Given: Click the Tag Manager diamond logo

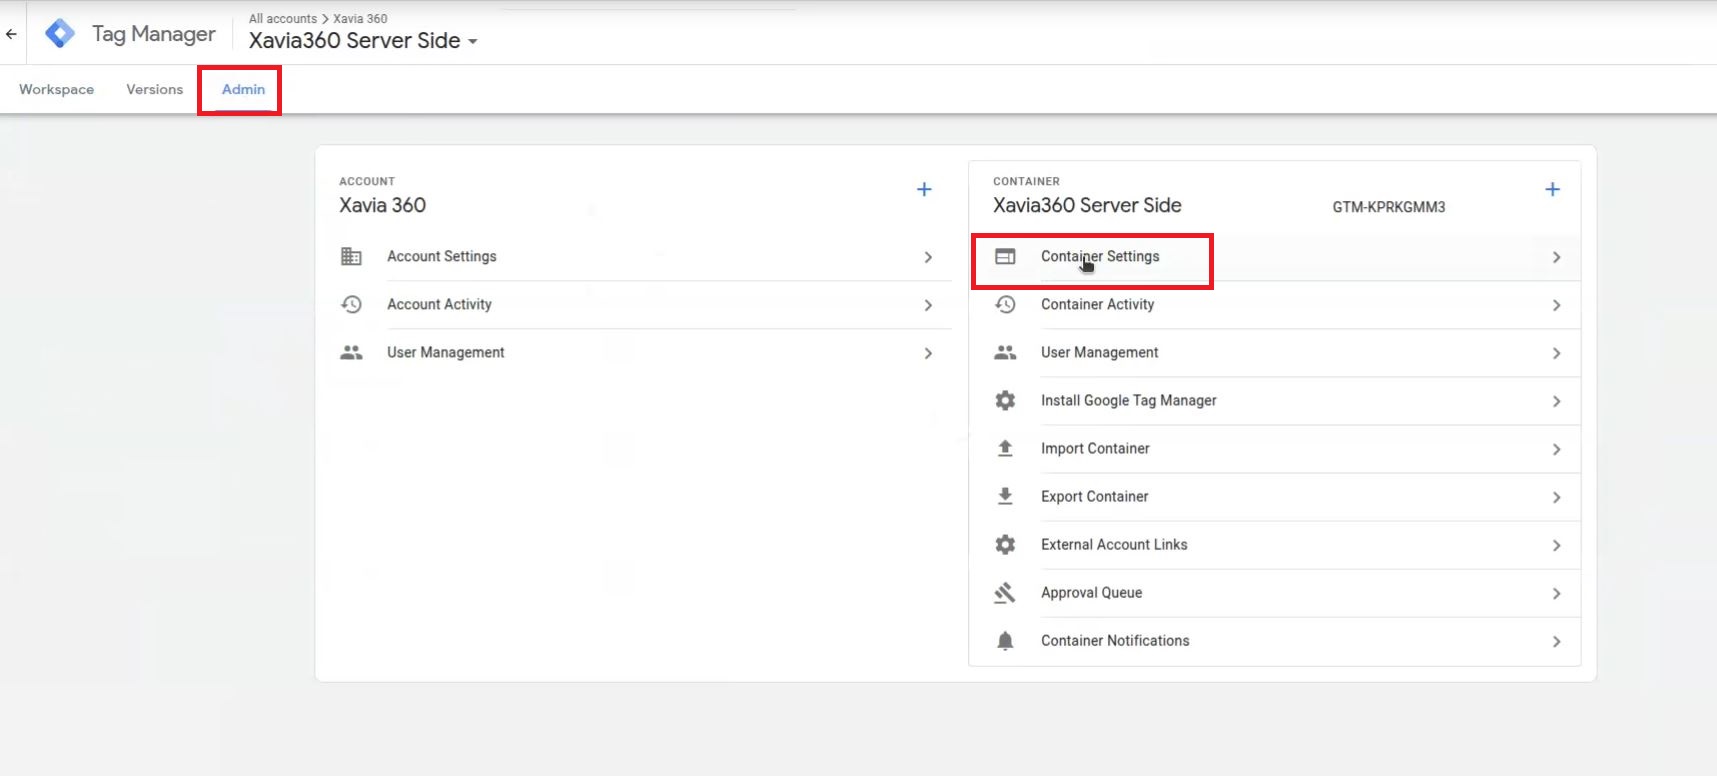Looking at the screenshot, I should pos(60,33).
